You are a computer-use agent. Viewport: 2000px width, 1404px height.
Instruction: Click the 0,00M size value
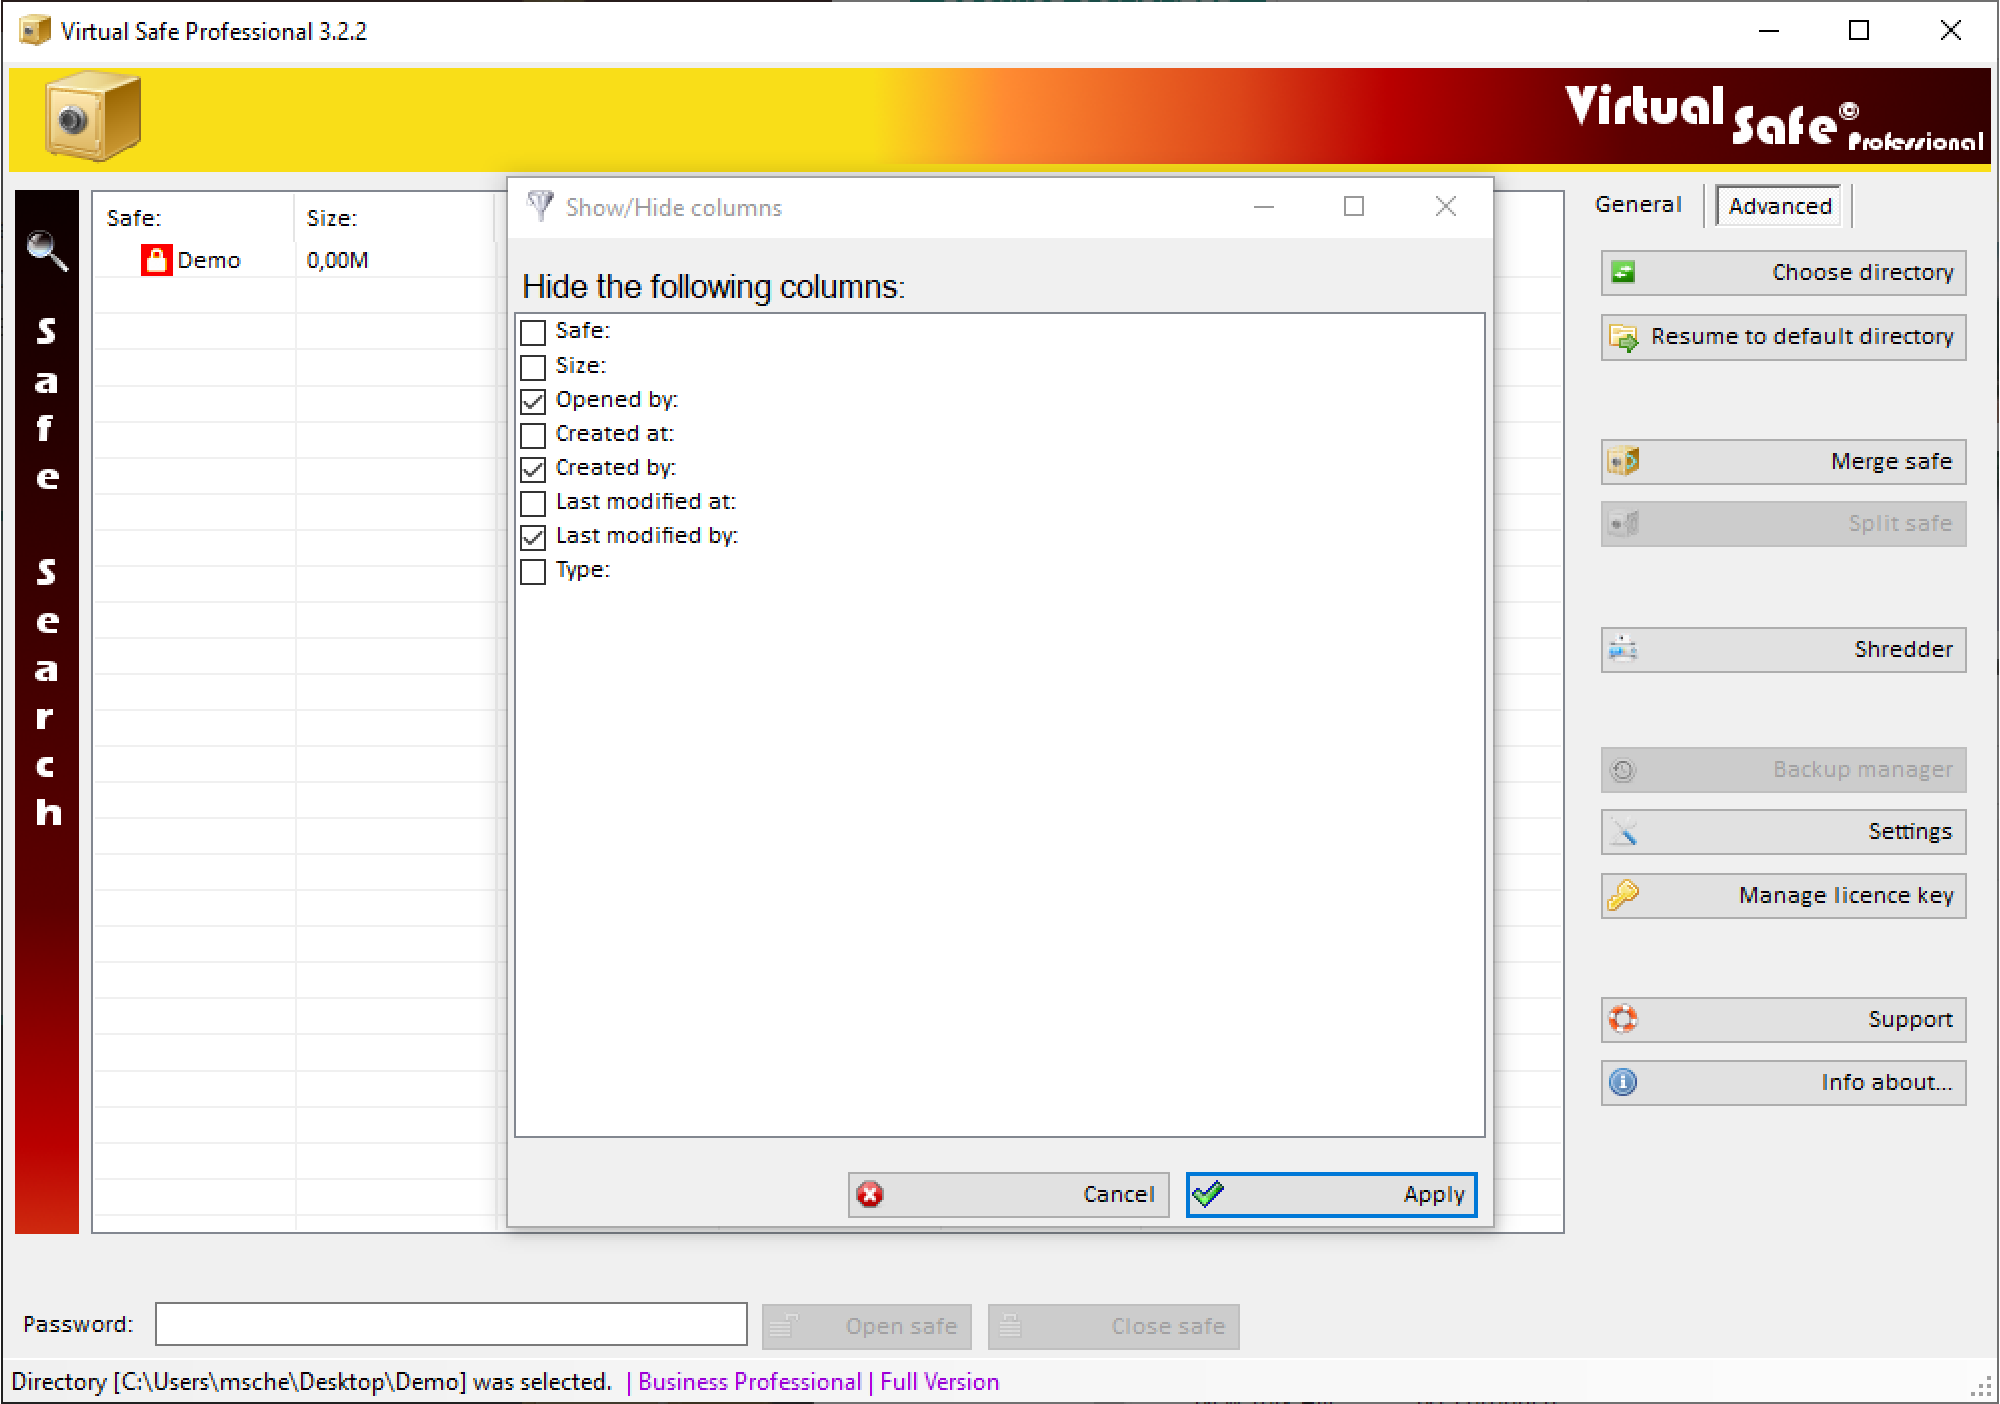(x=337, y=260)
